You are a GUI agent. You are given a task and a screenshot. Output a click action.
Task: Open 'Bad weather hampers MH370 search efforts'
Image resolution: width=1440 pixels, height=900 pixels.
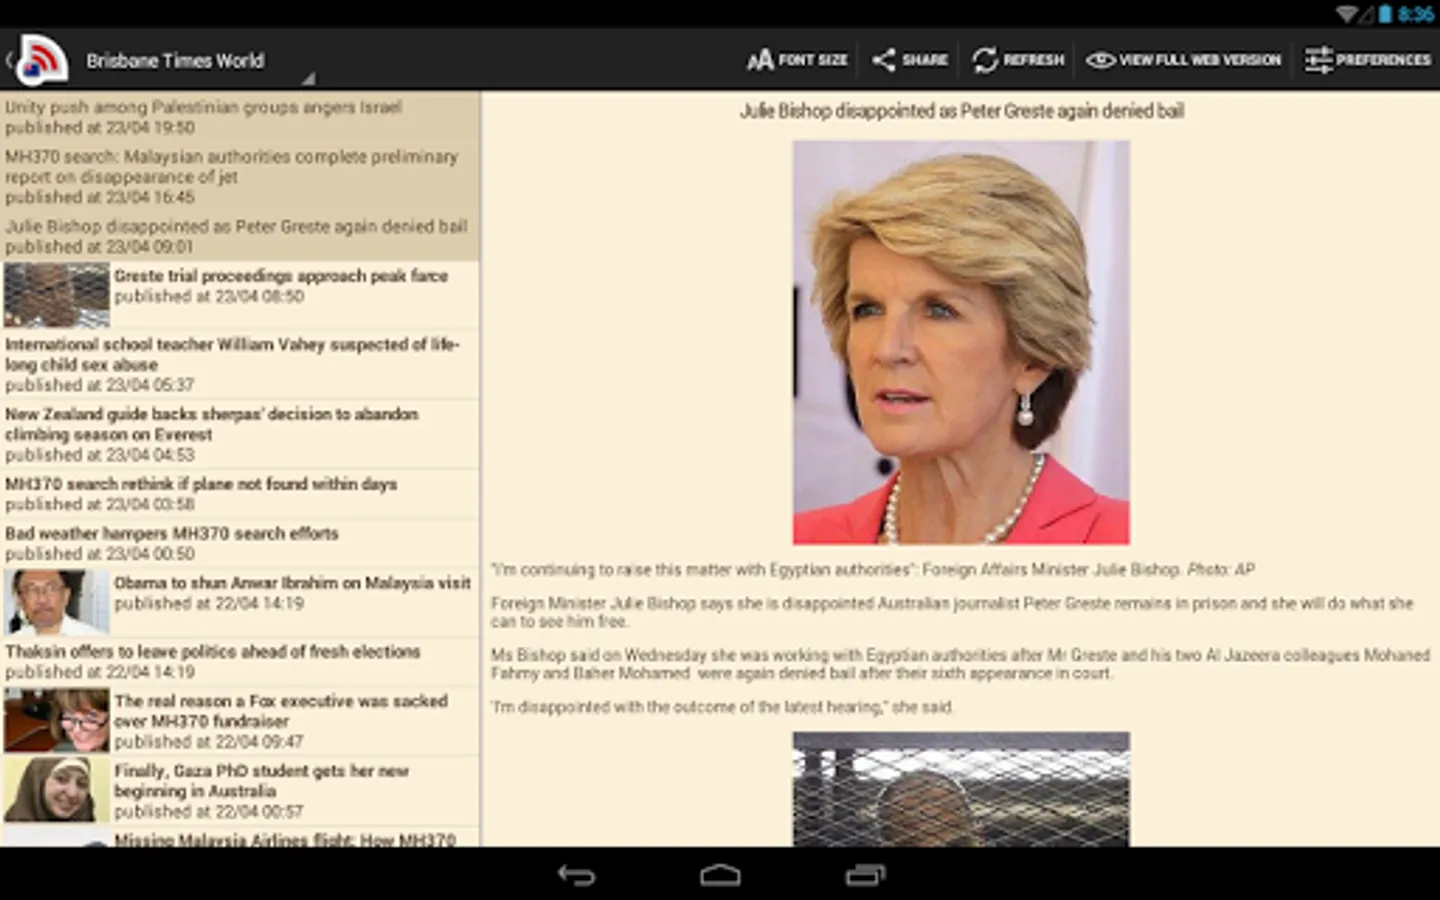[x=240, y=543]
